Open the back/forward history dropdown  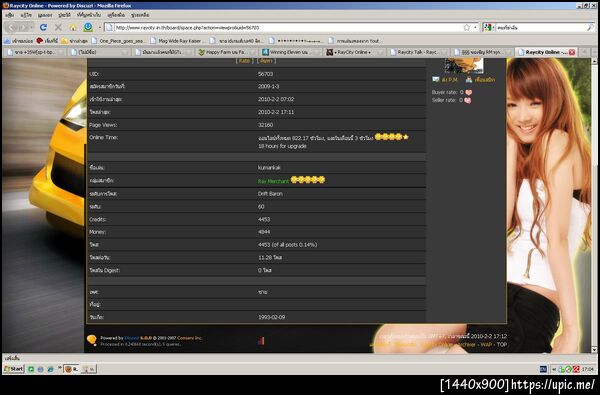point(31,27)
